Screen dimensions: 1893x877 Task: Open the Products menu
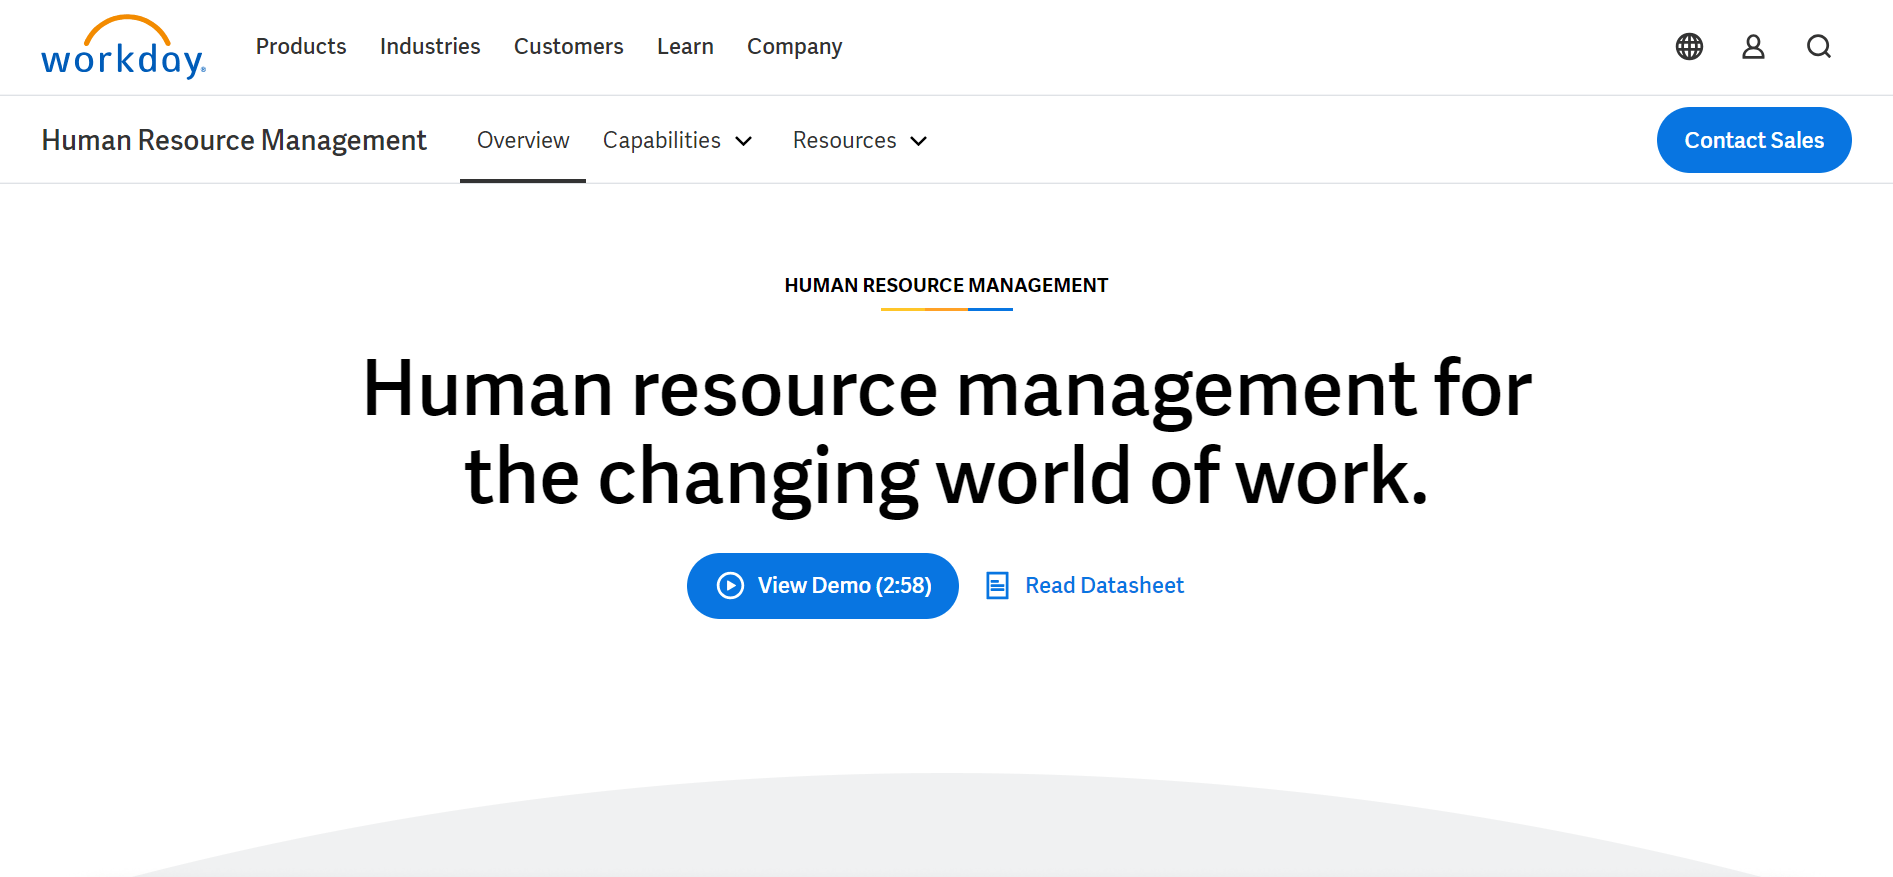[x=301, y=47]
